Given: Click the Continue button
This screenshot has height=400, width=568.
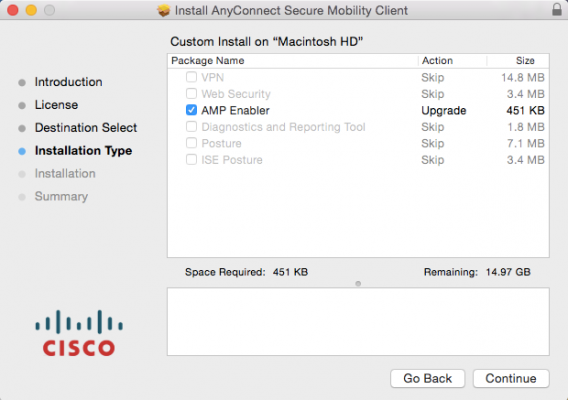Looking at the screenshot, I should pos(511,379).
